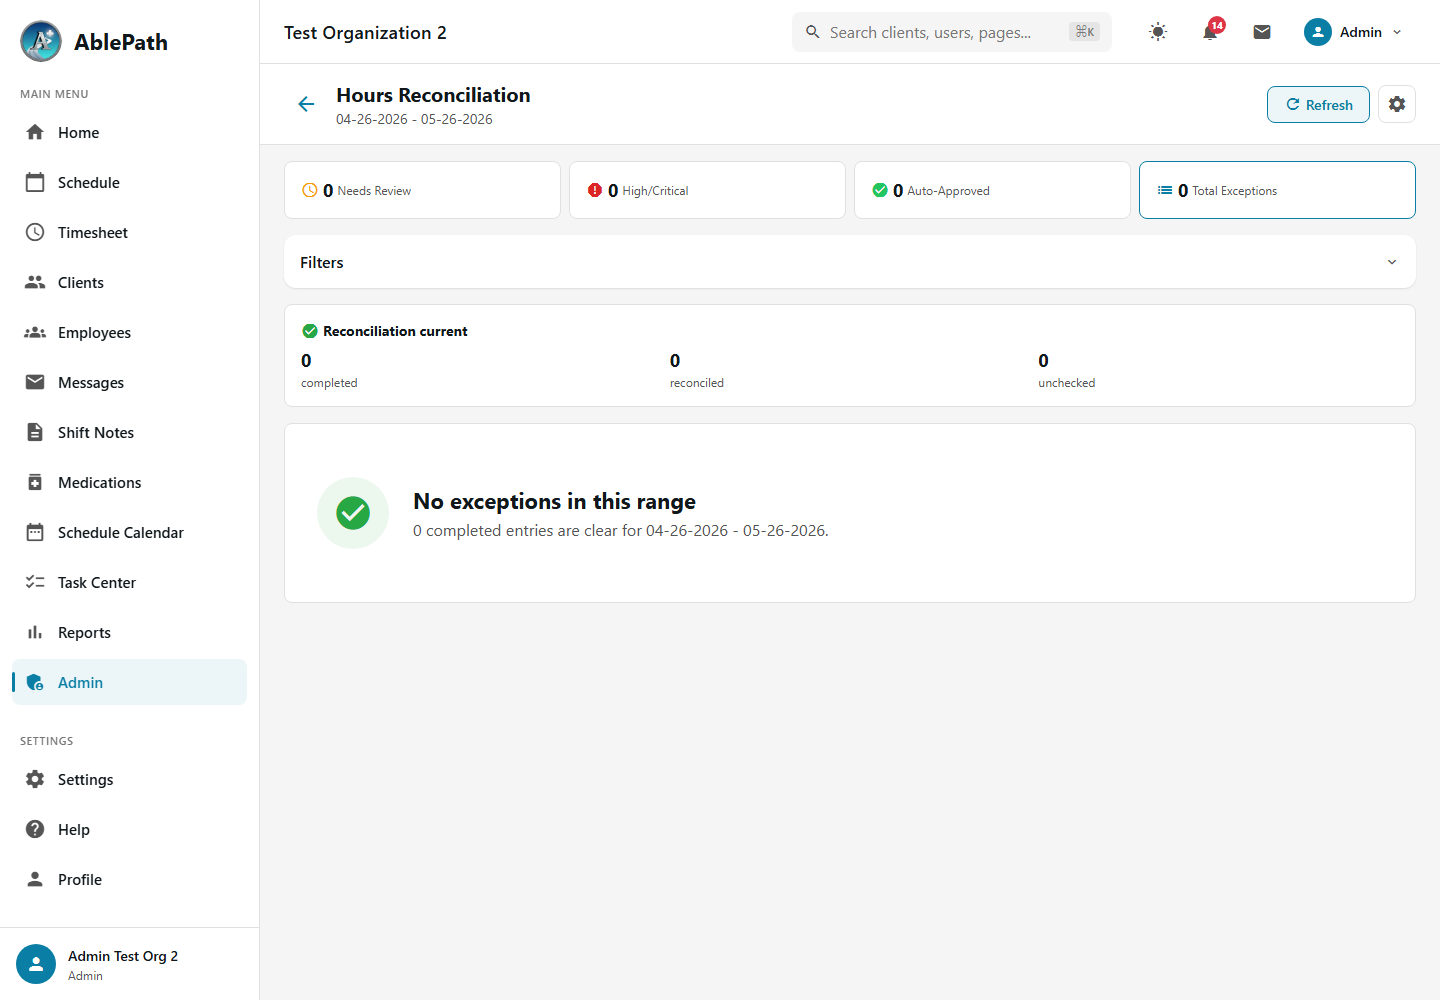Click the Messages envelope icon in sidebar
Screen dimensions: 1440x1000
tap(35, 382)
